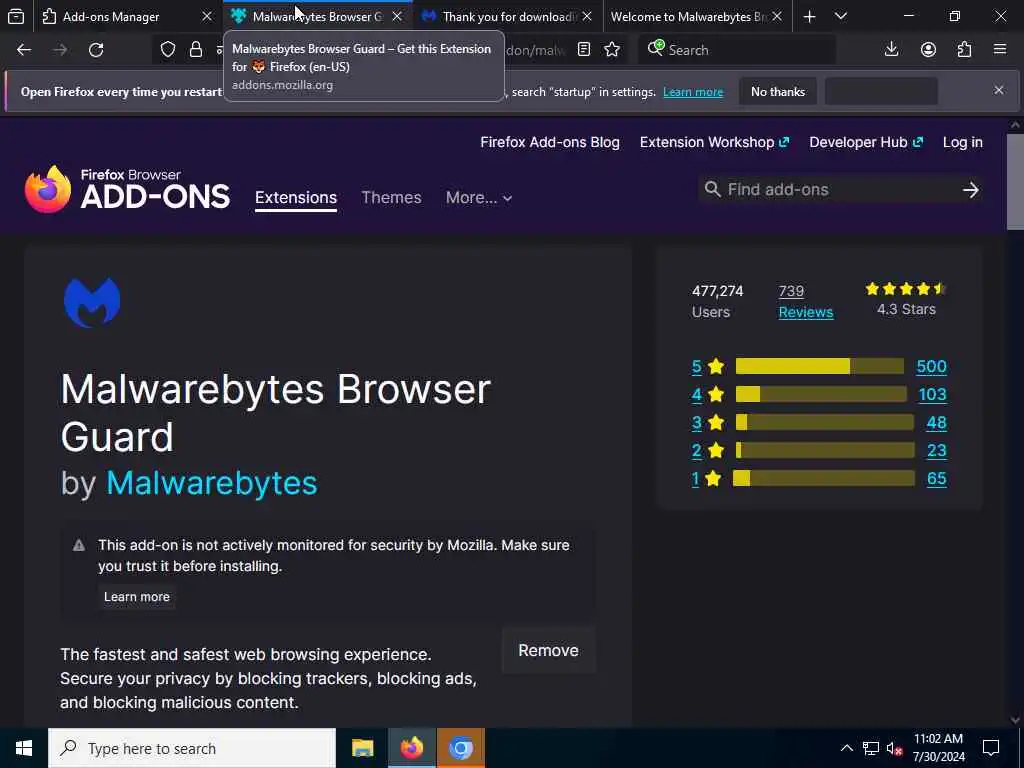Submit search with the arrow button
This screenshot has height=768, width=1024.
(x=970, y=189)
